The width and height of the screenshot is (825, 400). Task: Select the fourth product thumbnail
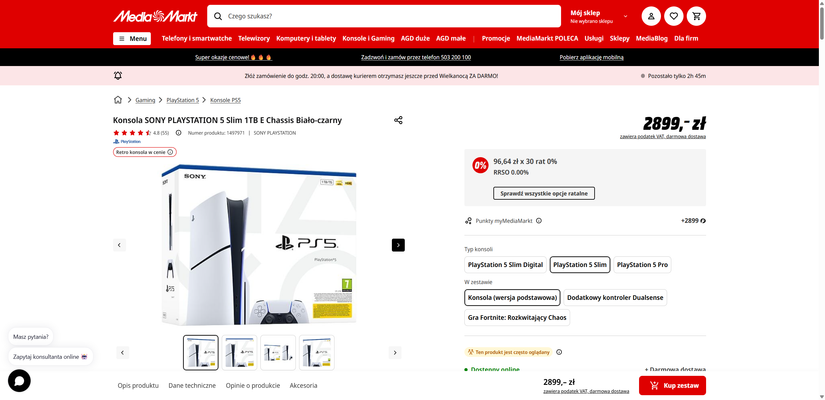point(317,353)
